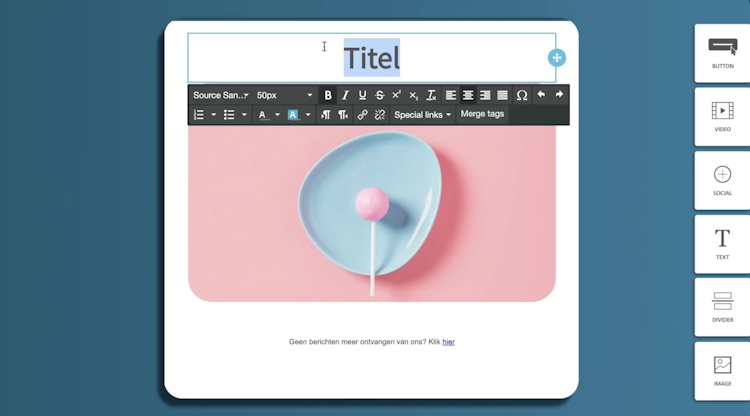Open the background color picker arrow
The height and width of the screenshot is (416, 750).
308,115
